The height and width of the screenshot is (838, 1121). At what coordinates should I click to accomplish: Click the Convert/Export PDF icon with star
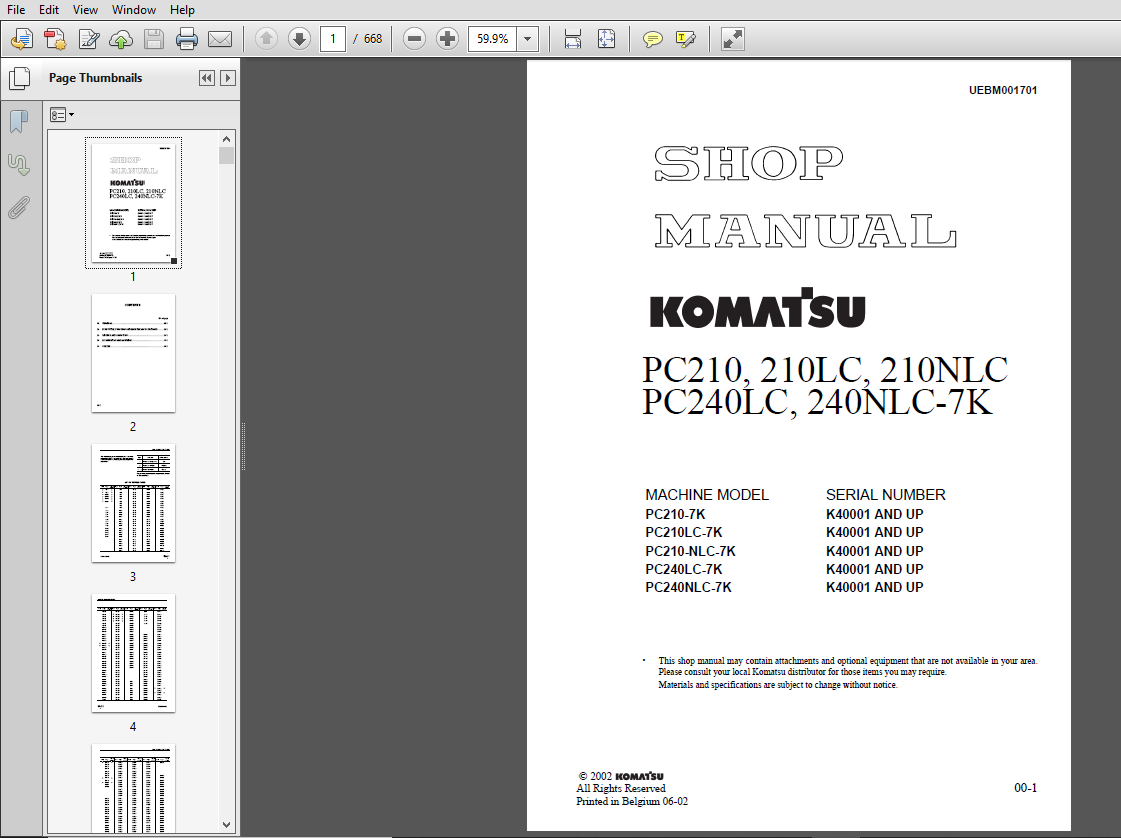pos(55,39)
